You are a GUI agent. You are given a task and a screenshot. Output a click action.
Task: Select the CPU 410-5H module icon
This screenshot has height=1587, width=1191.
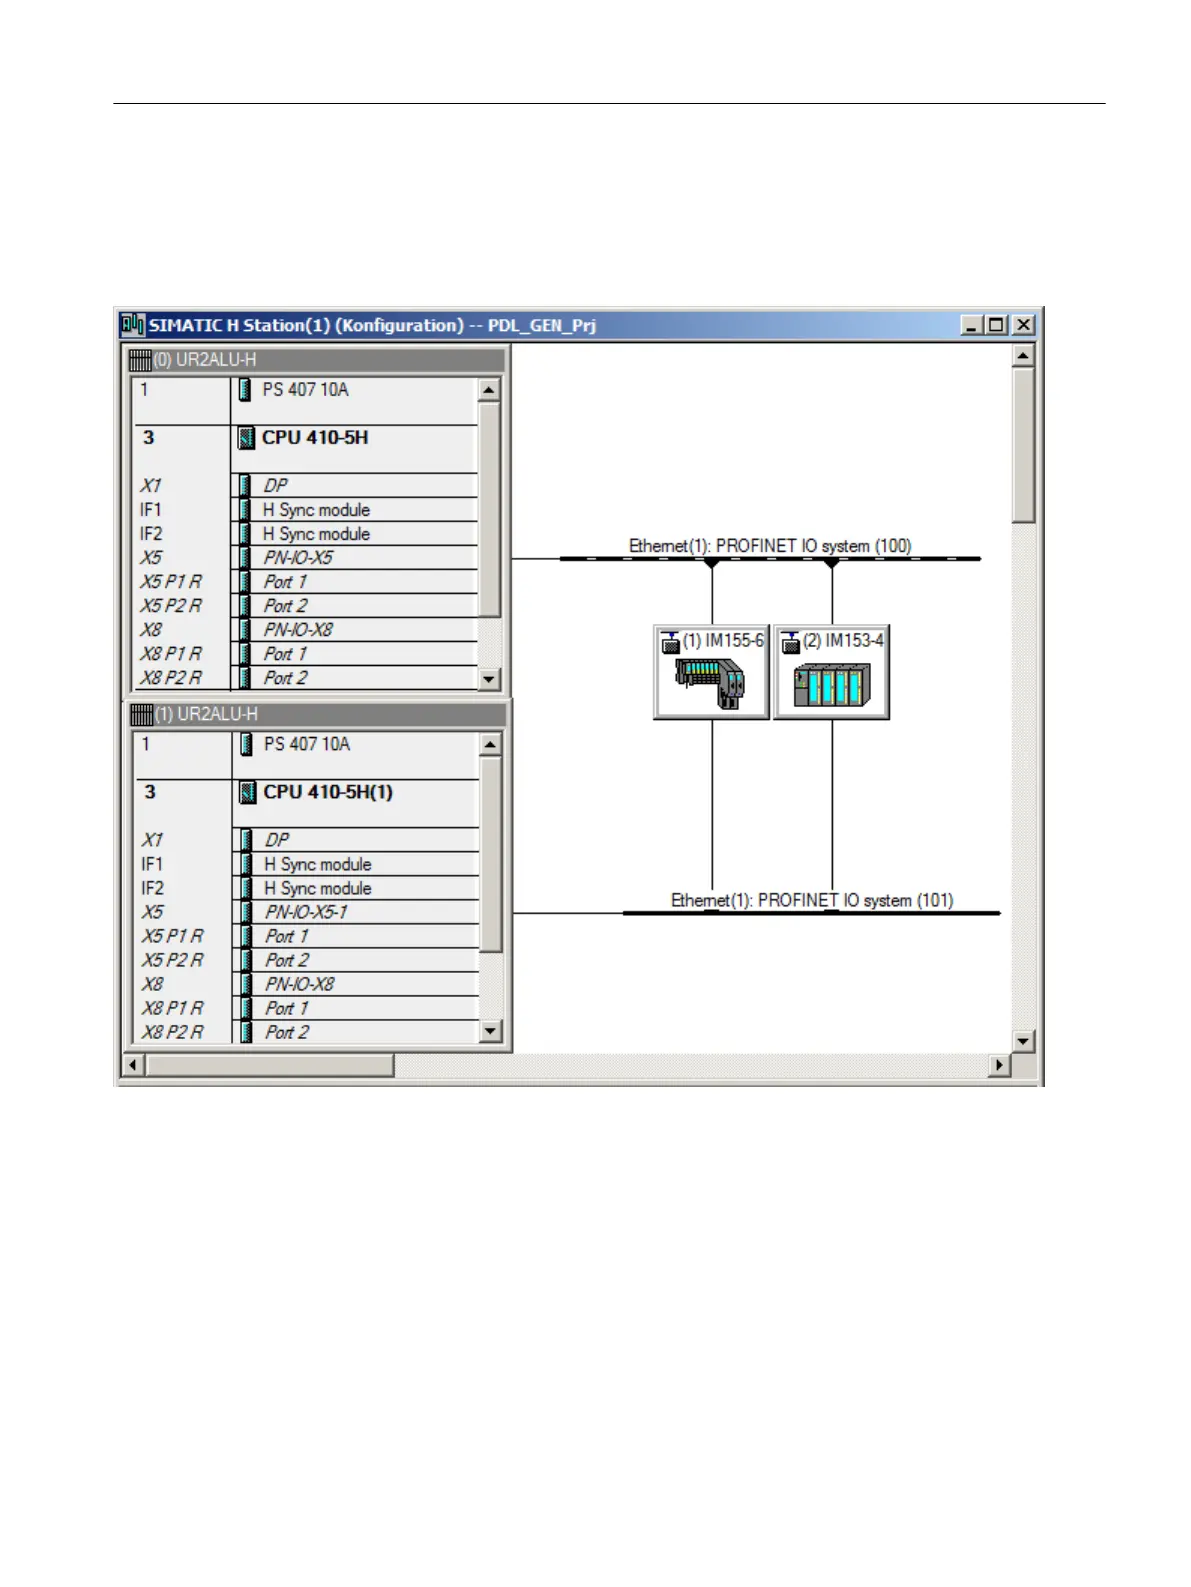(246, 438)
